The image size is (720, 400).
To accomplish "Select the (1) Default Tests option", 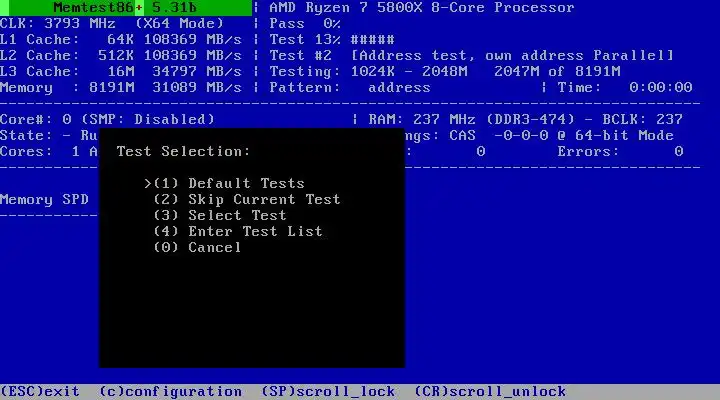I will 229,183.
